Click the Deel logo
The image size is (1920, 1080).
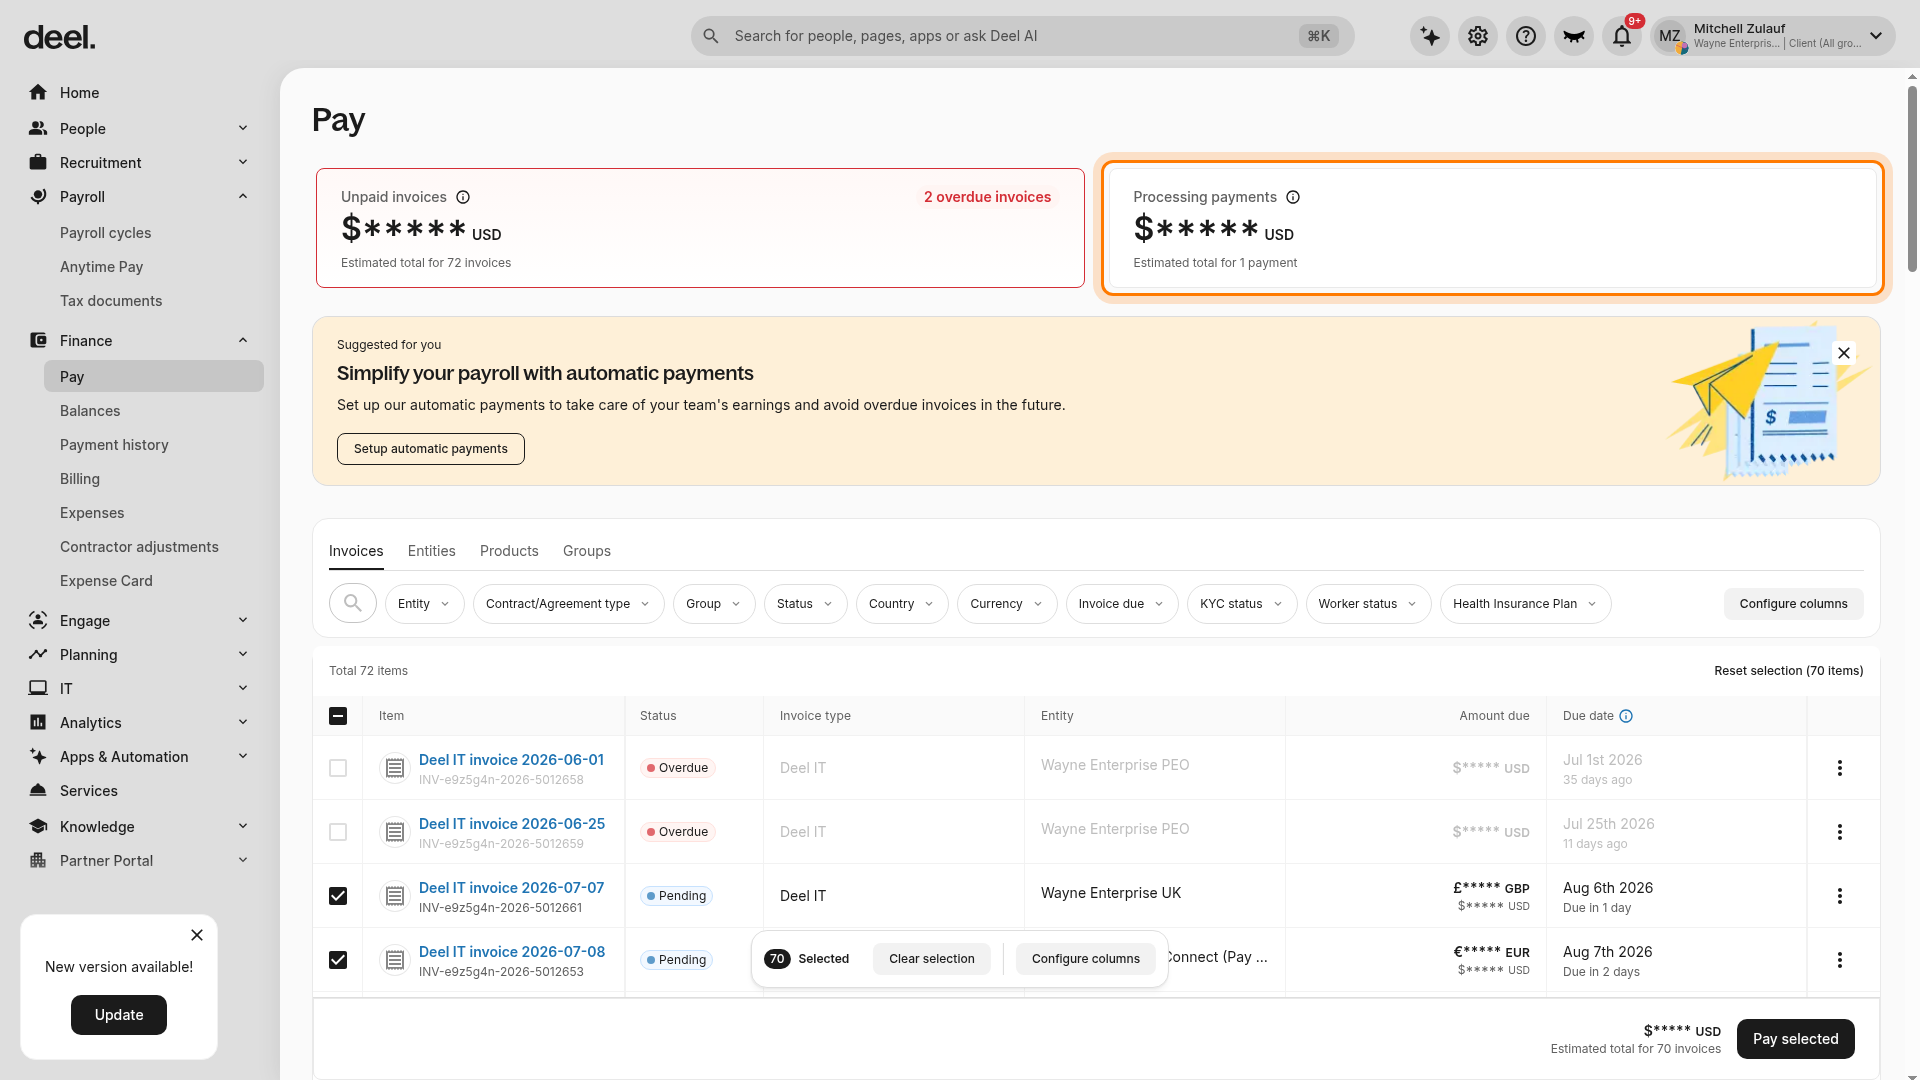(60, 38)
